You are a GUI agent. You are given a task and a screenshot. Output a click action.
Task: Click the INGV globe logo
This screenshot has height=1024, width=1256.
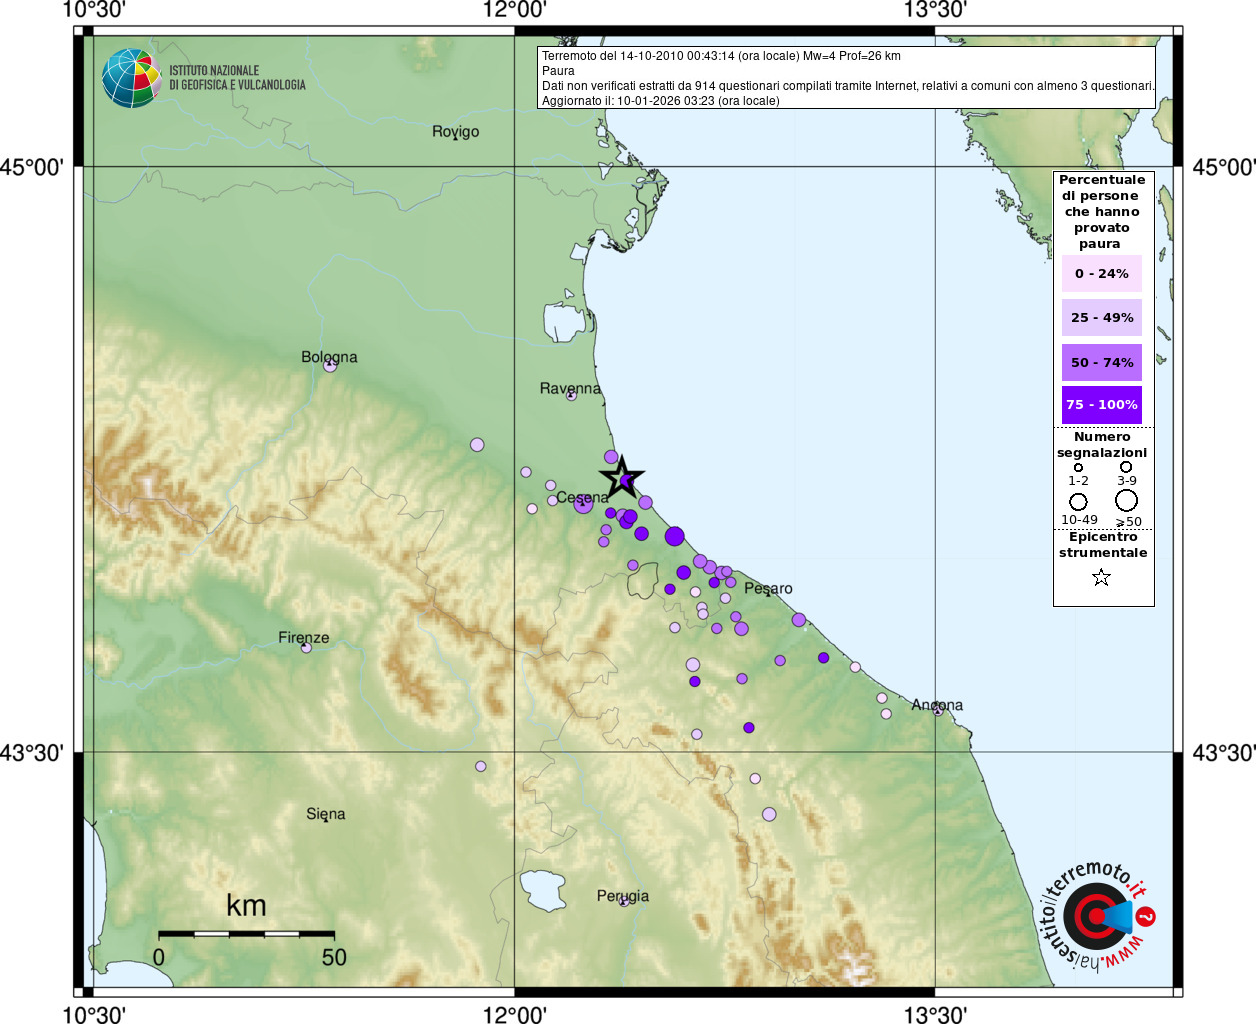coord(131,78)
